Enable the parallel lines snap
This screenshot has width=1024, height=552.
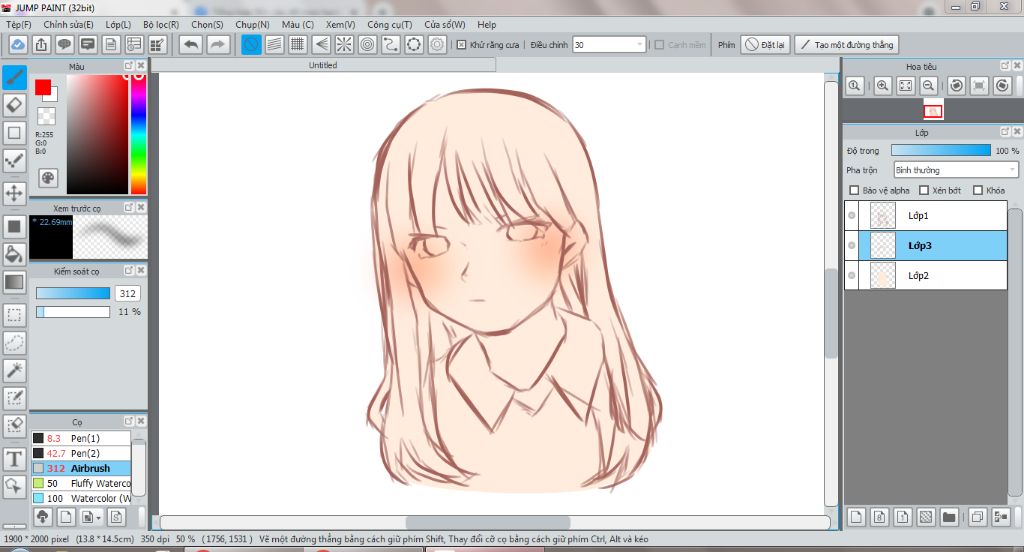click(274, 44)
